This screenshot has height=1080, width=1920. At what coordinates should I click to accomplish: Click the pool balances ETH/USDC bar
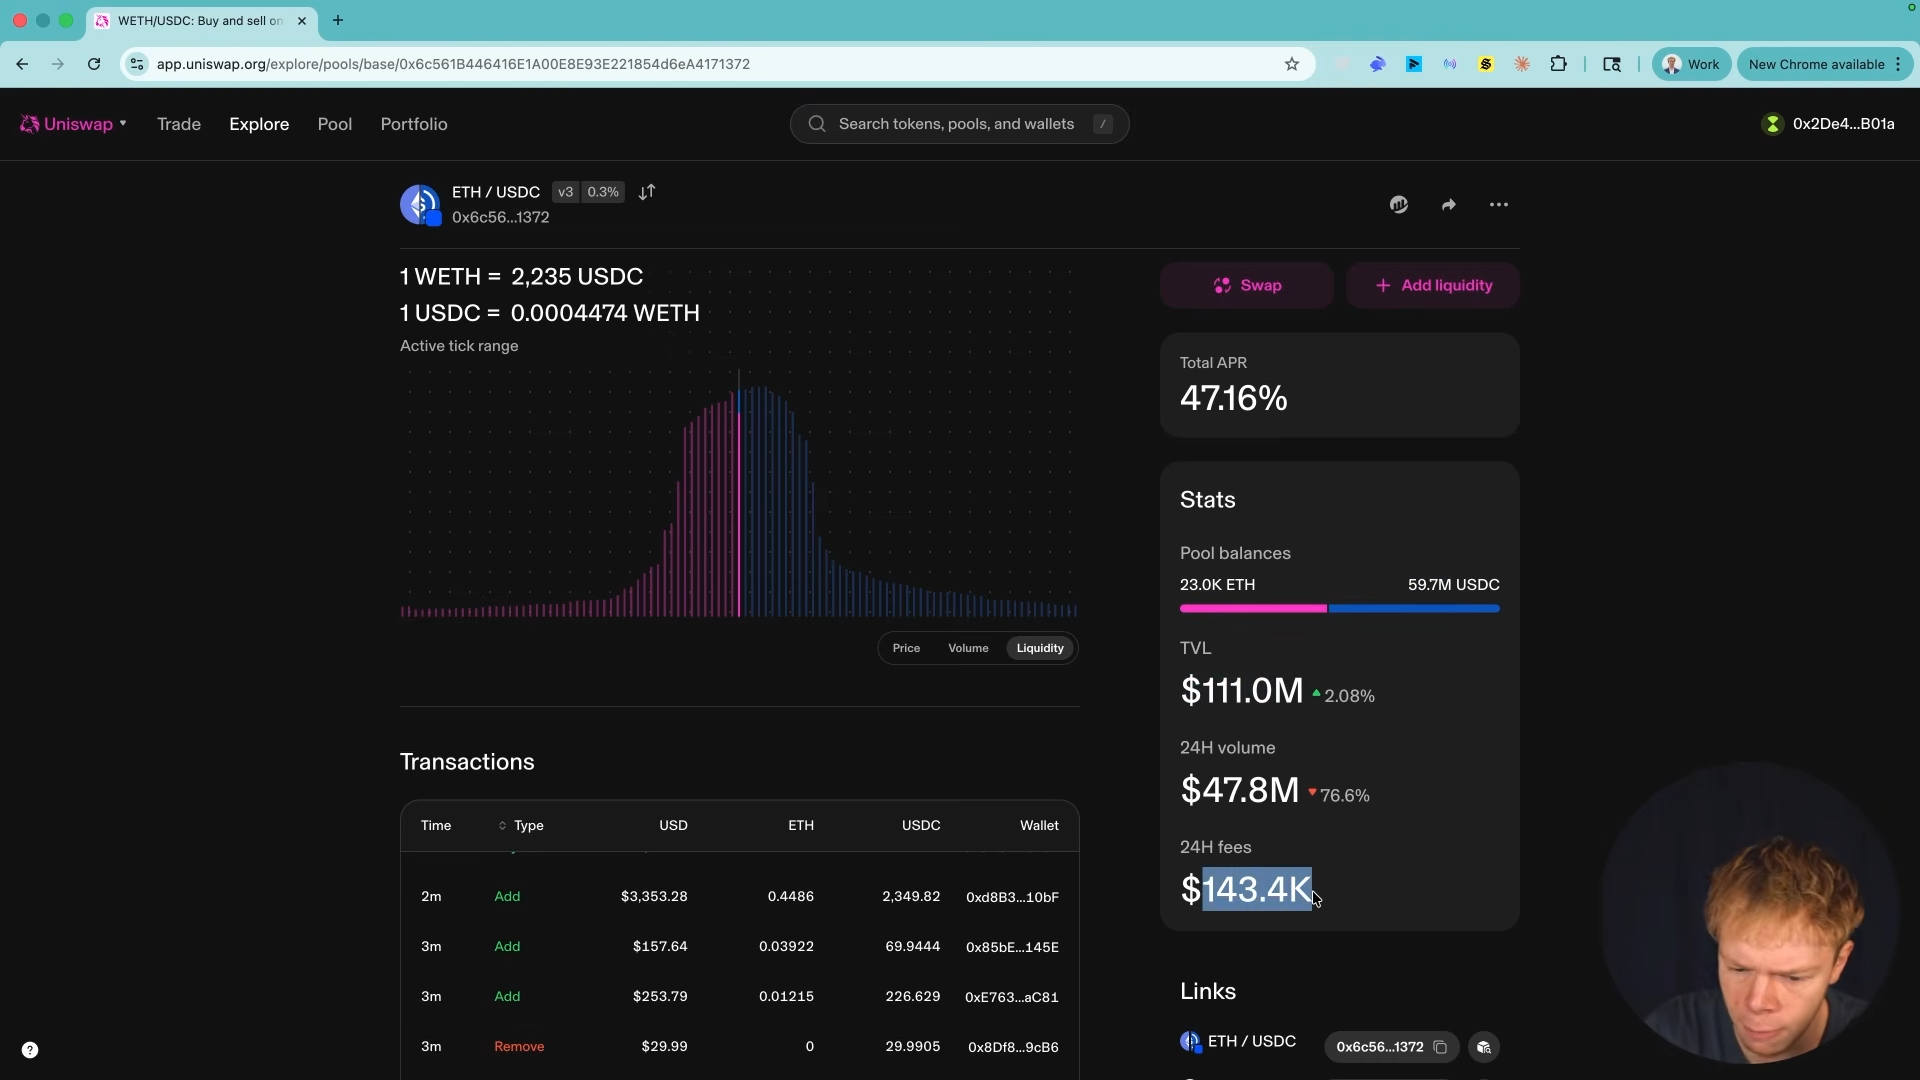coord(1340,608)
